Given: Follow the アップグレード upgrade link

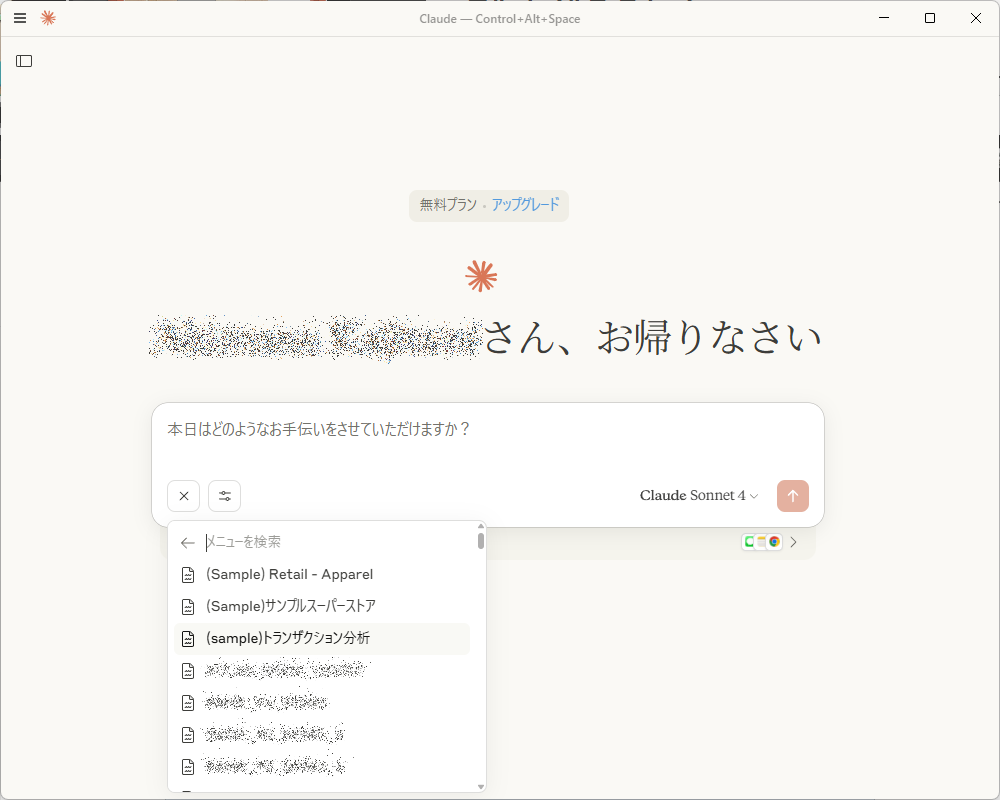Looking at the screenshot, I should [x=525, y=204].
